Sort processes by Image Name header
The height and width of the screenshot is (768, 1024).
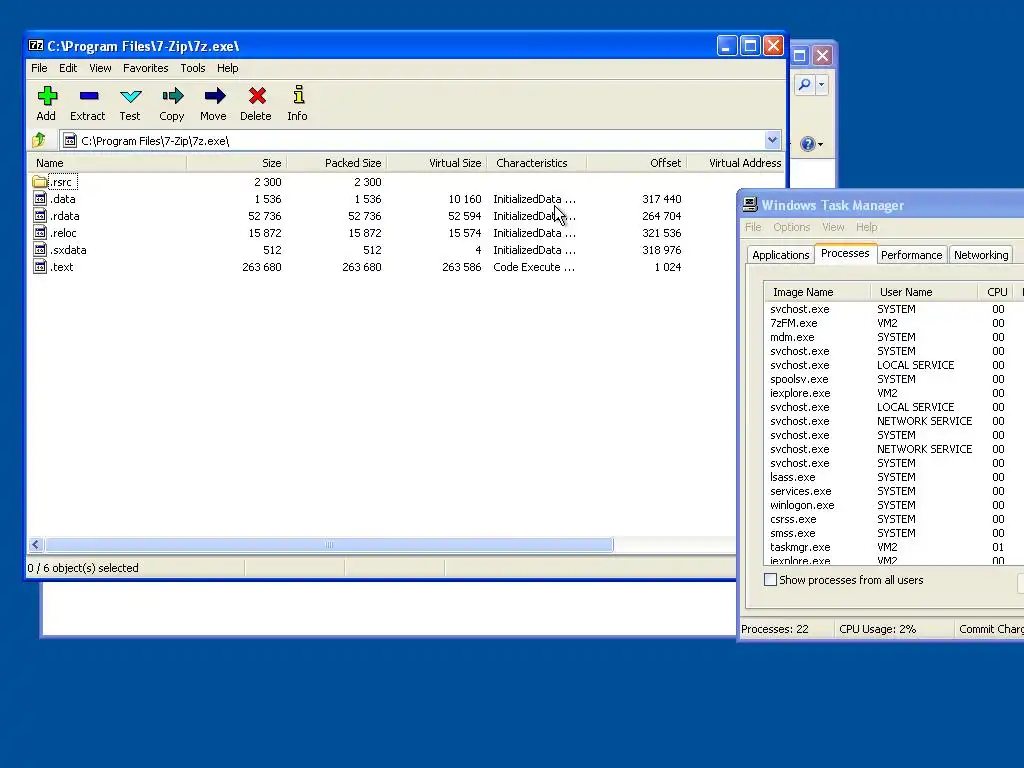point(817,292)
